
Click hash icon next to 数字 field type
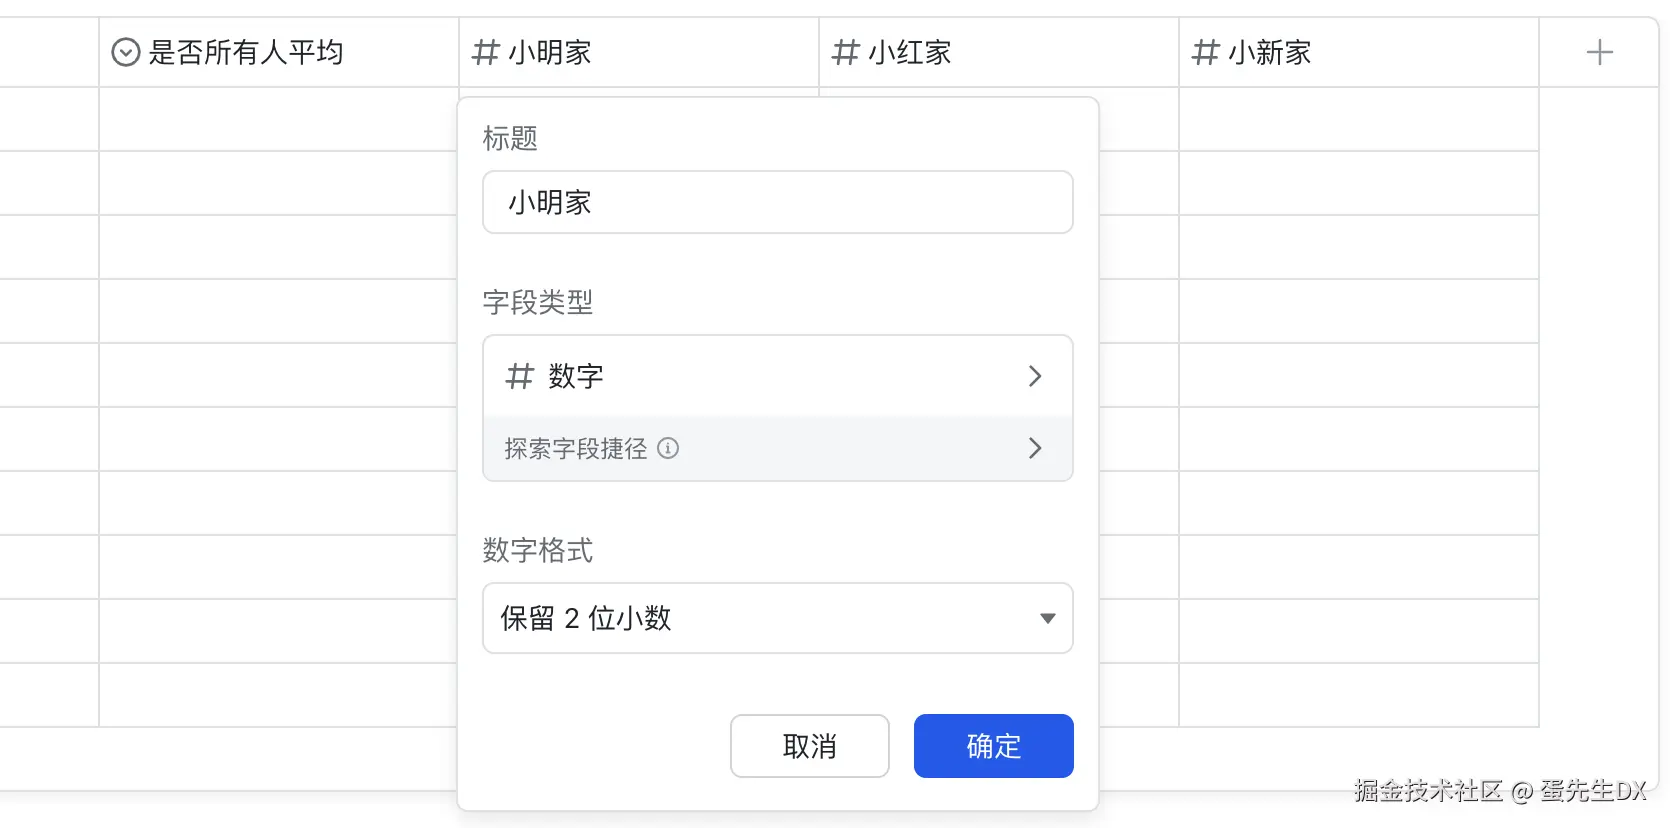[520, 376]
